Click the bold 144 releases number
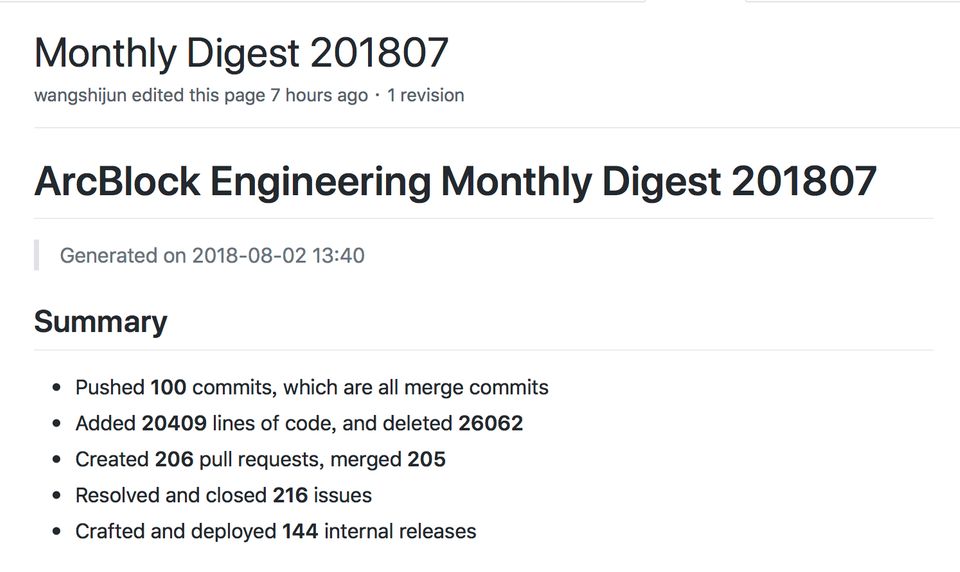The width and height of the screenshot is (960, 572). (300, 531)
